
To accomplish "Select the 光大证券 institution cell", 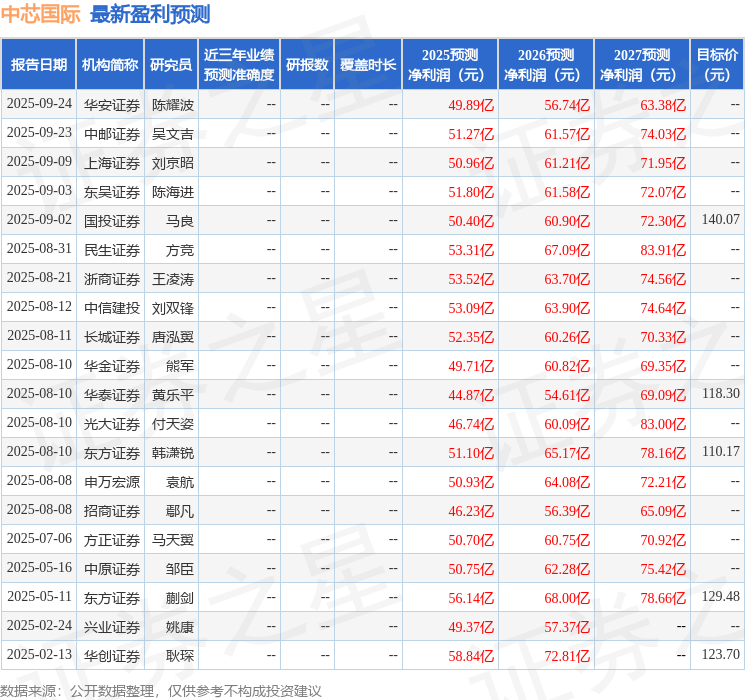I will (112, 424).
